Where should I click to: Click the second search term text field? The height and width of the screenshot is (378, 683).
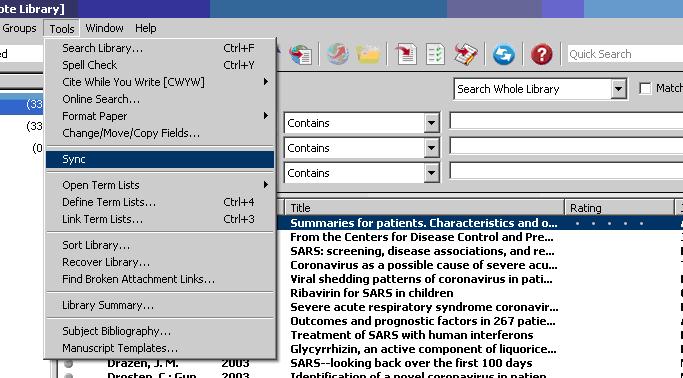tap(566, 145)
